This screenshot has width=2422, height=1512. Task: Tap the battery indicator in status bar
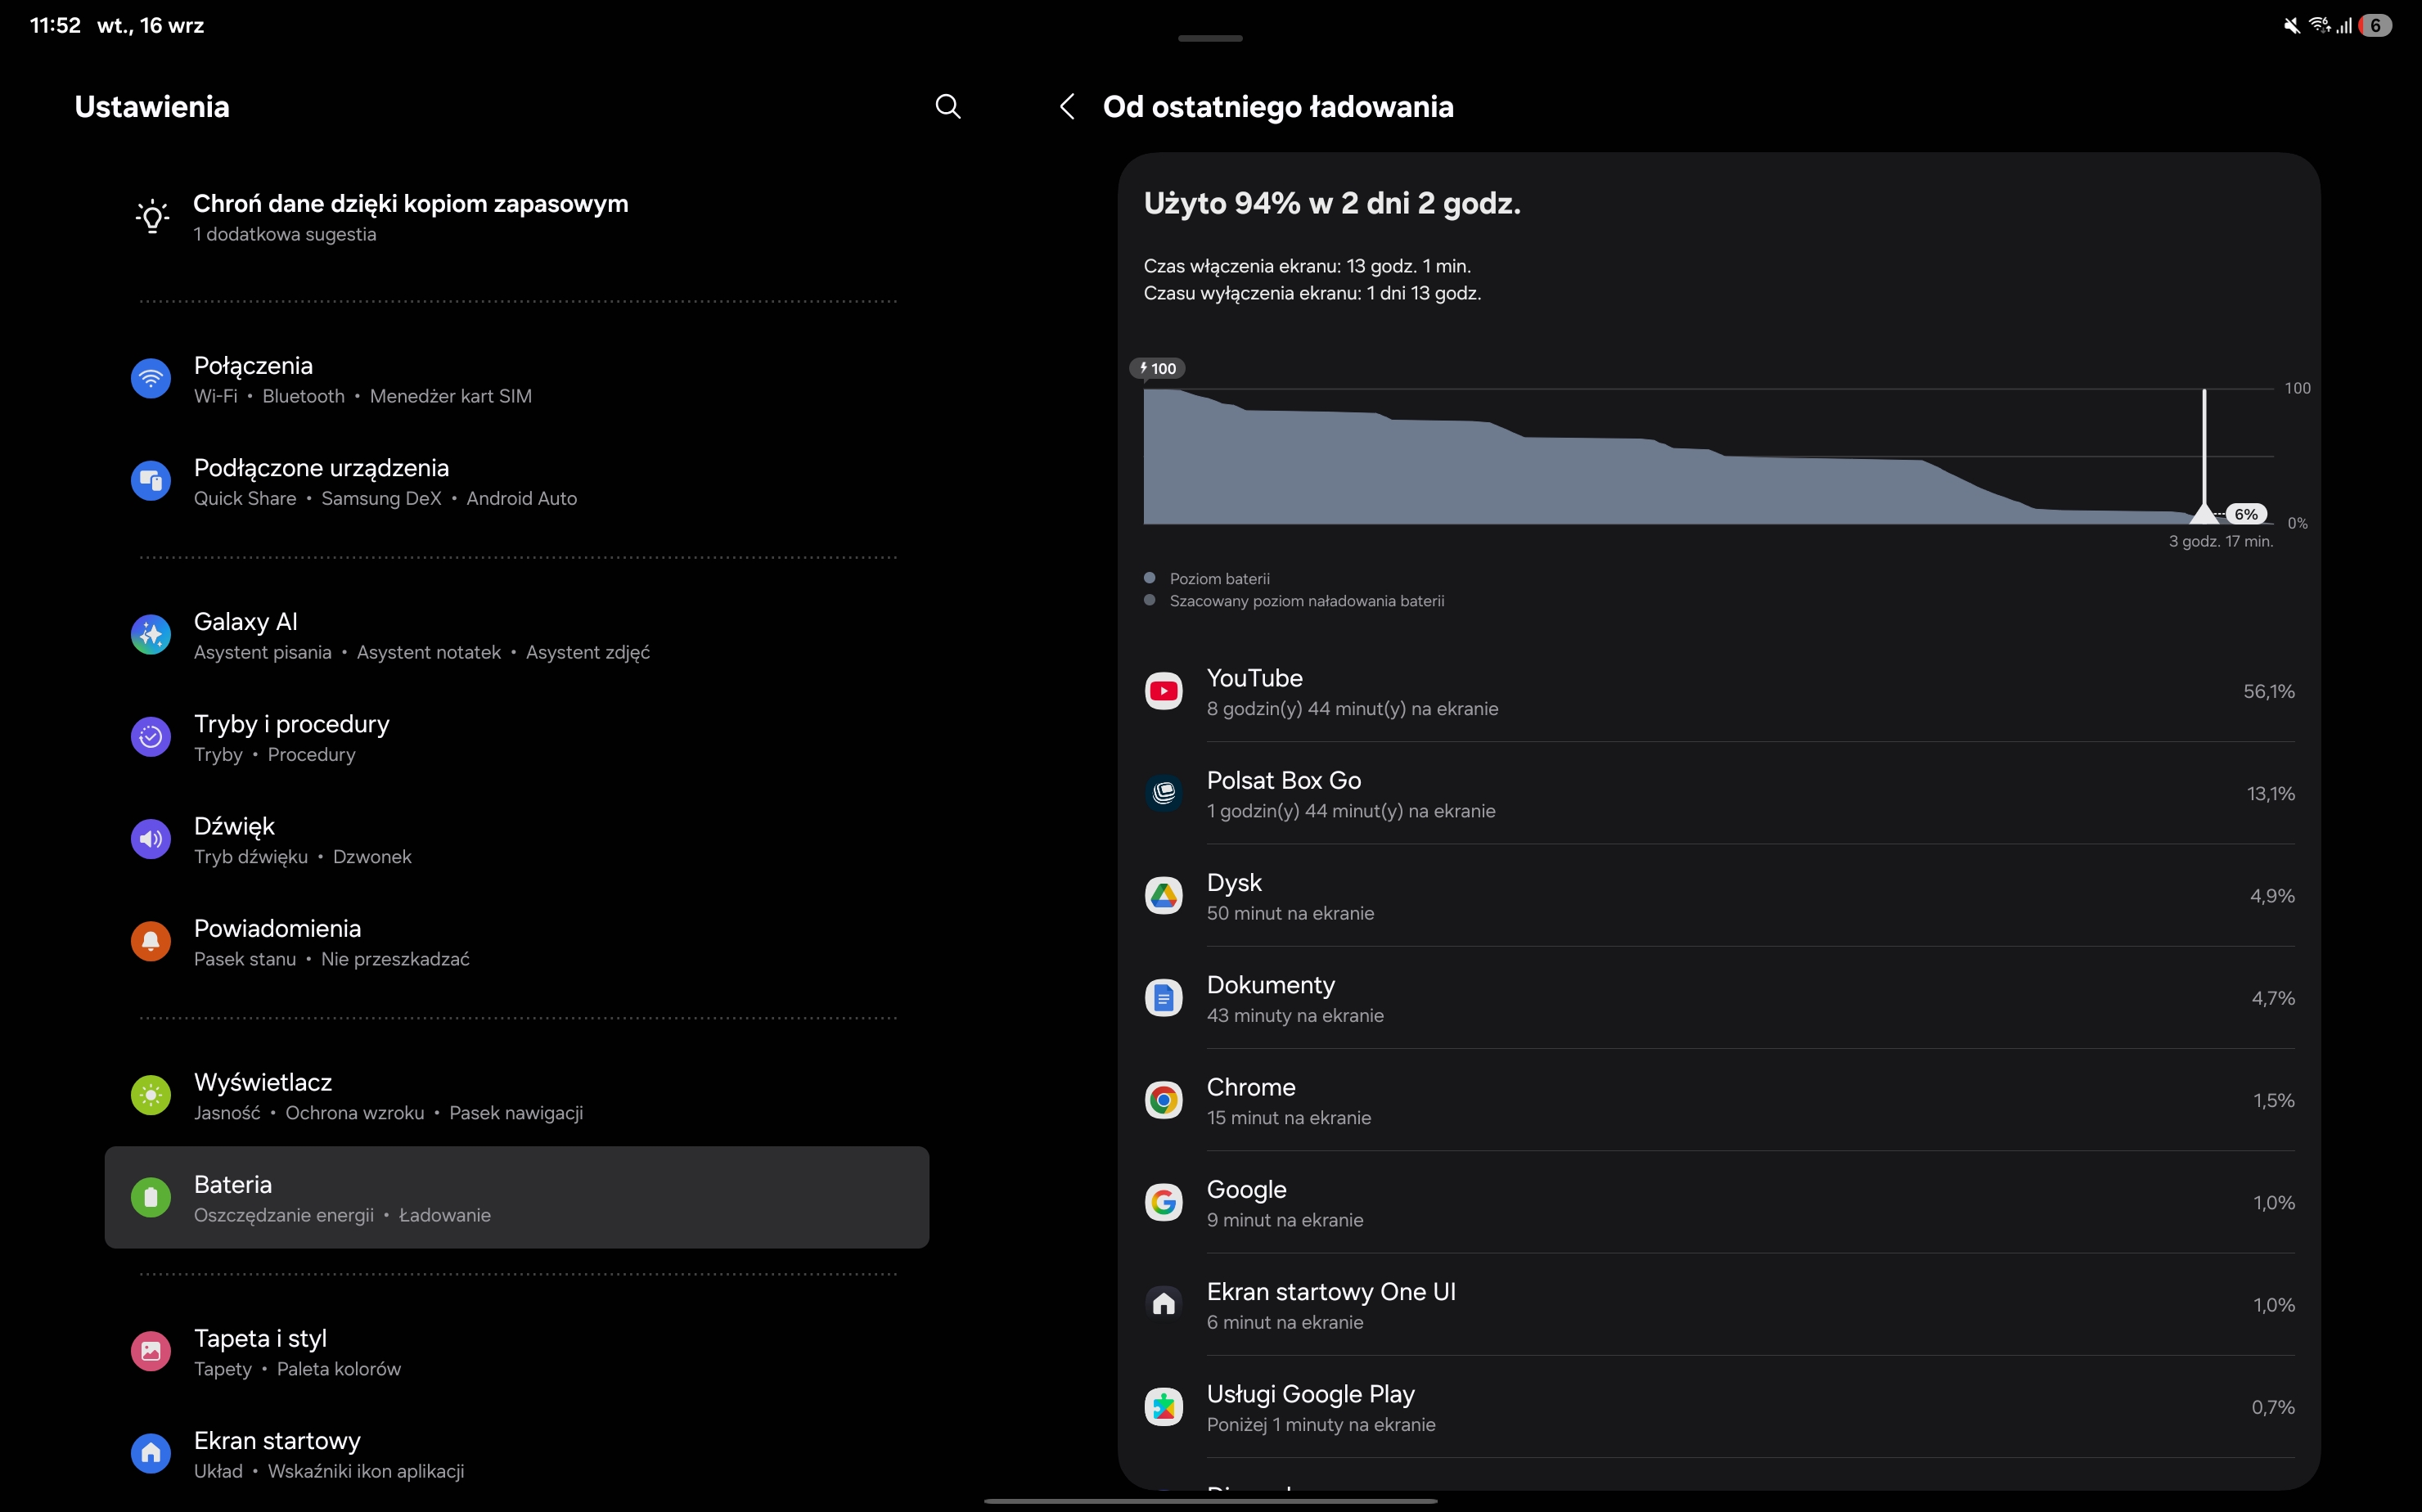tap(2376, 26)
